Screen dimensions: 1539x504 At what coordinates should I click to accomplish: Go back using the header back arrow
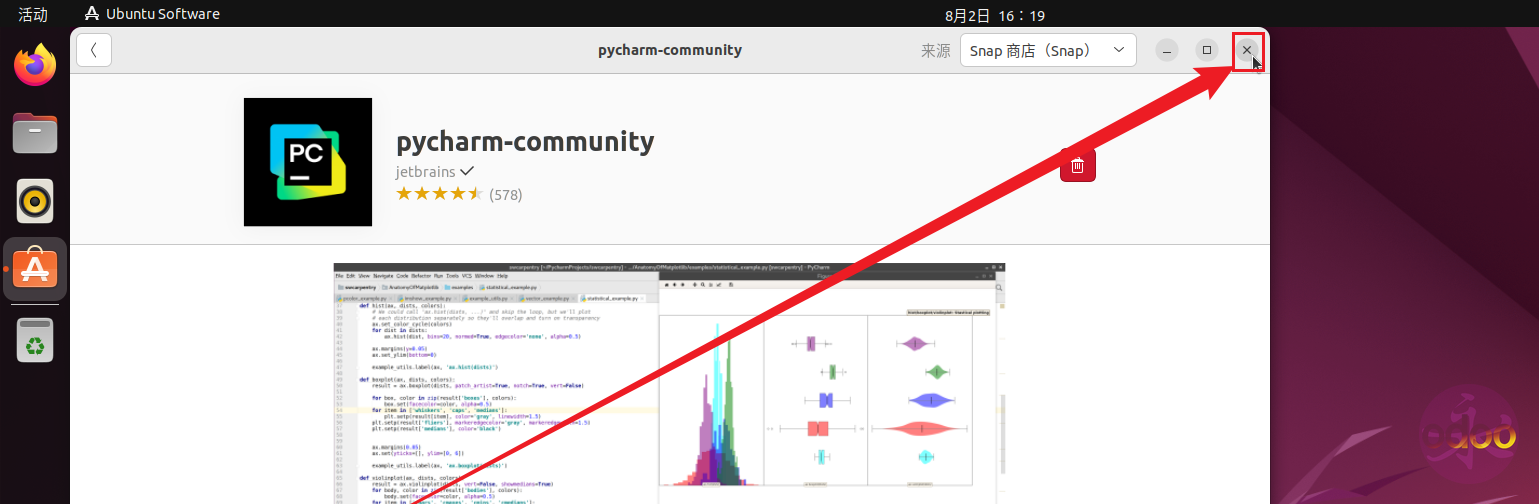(93, 50)
